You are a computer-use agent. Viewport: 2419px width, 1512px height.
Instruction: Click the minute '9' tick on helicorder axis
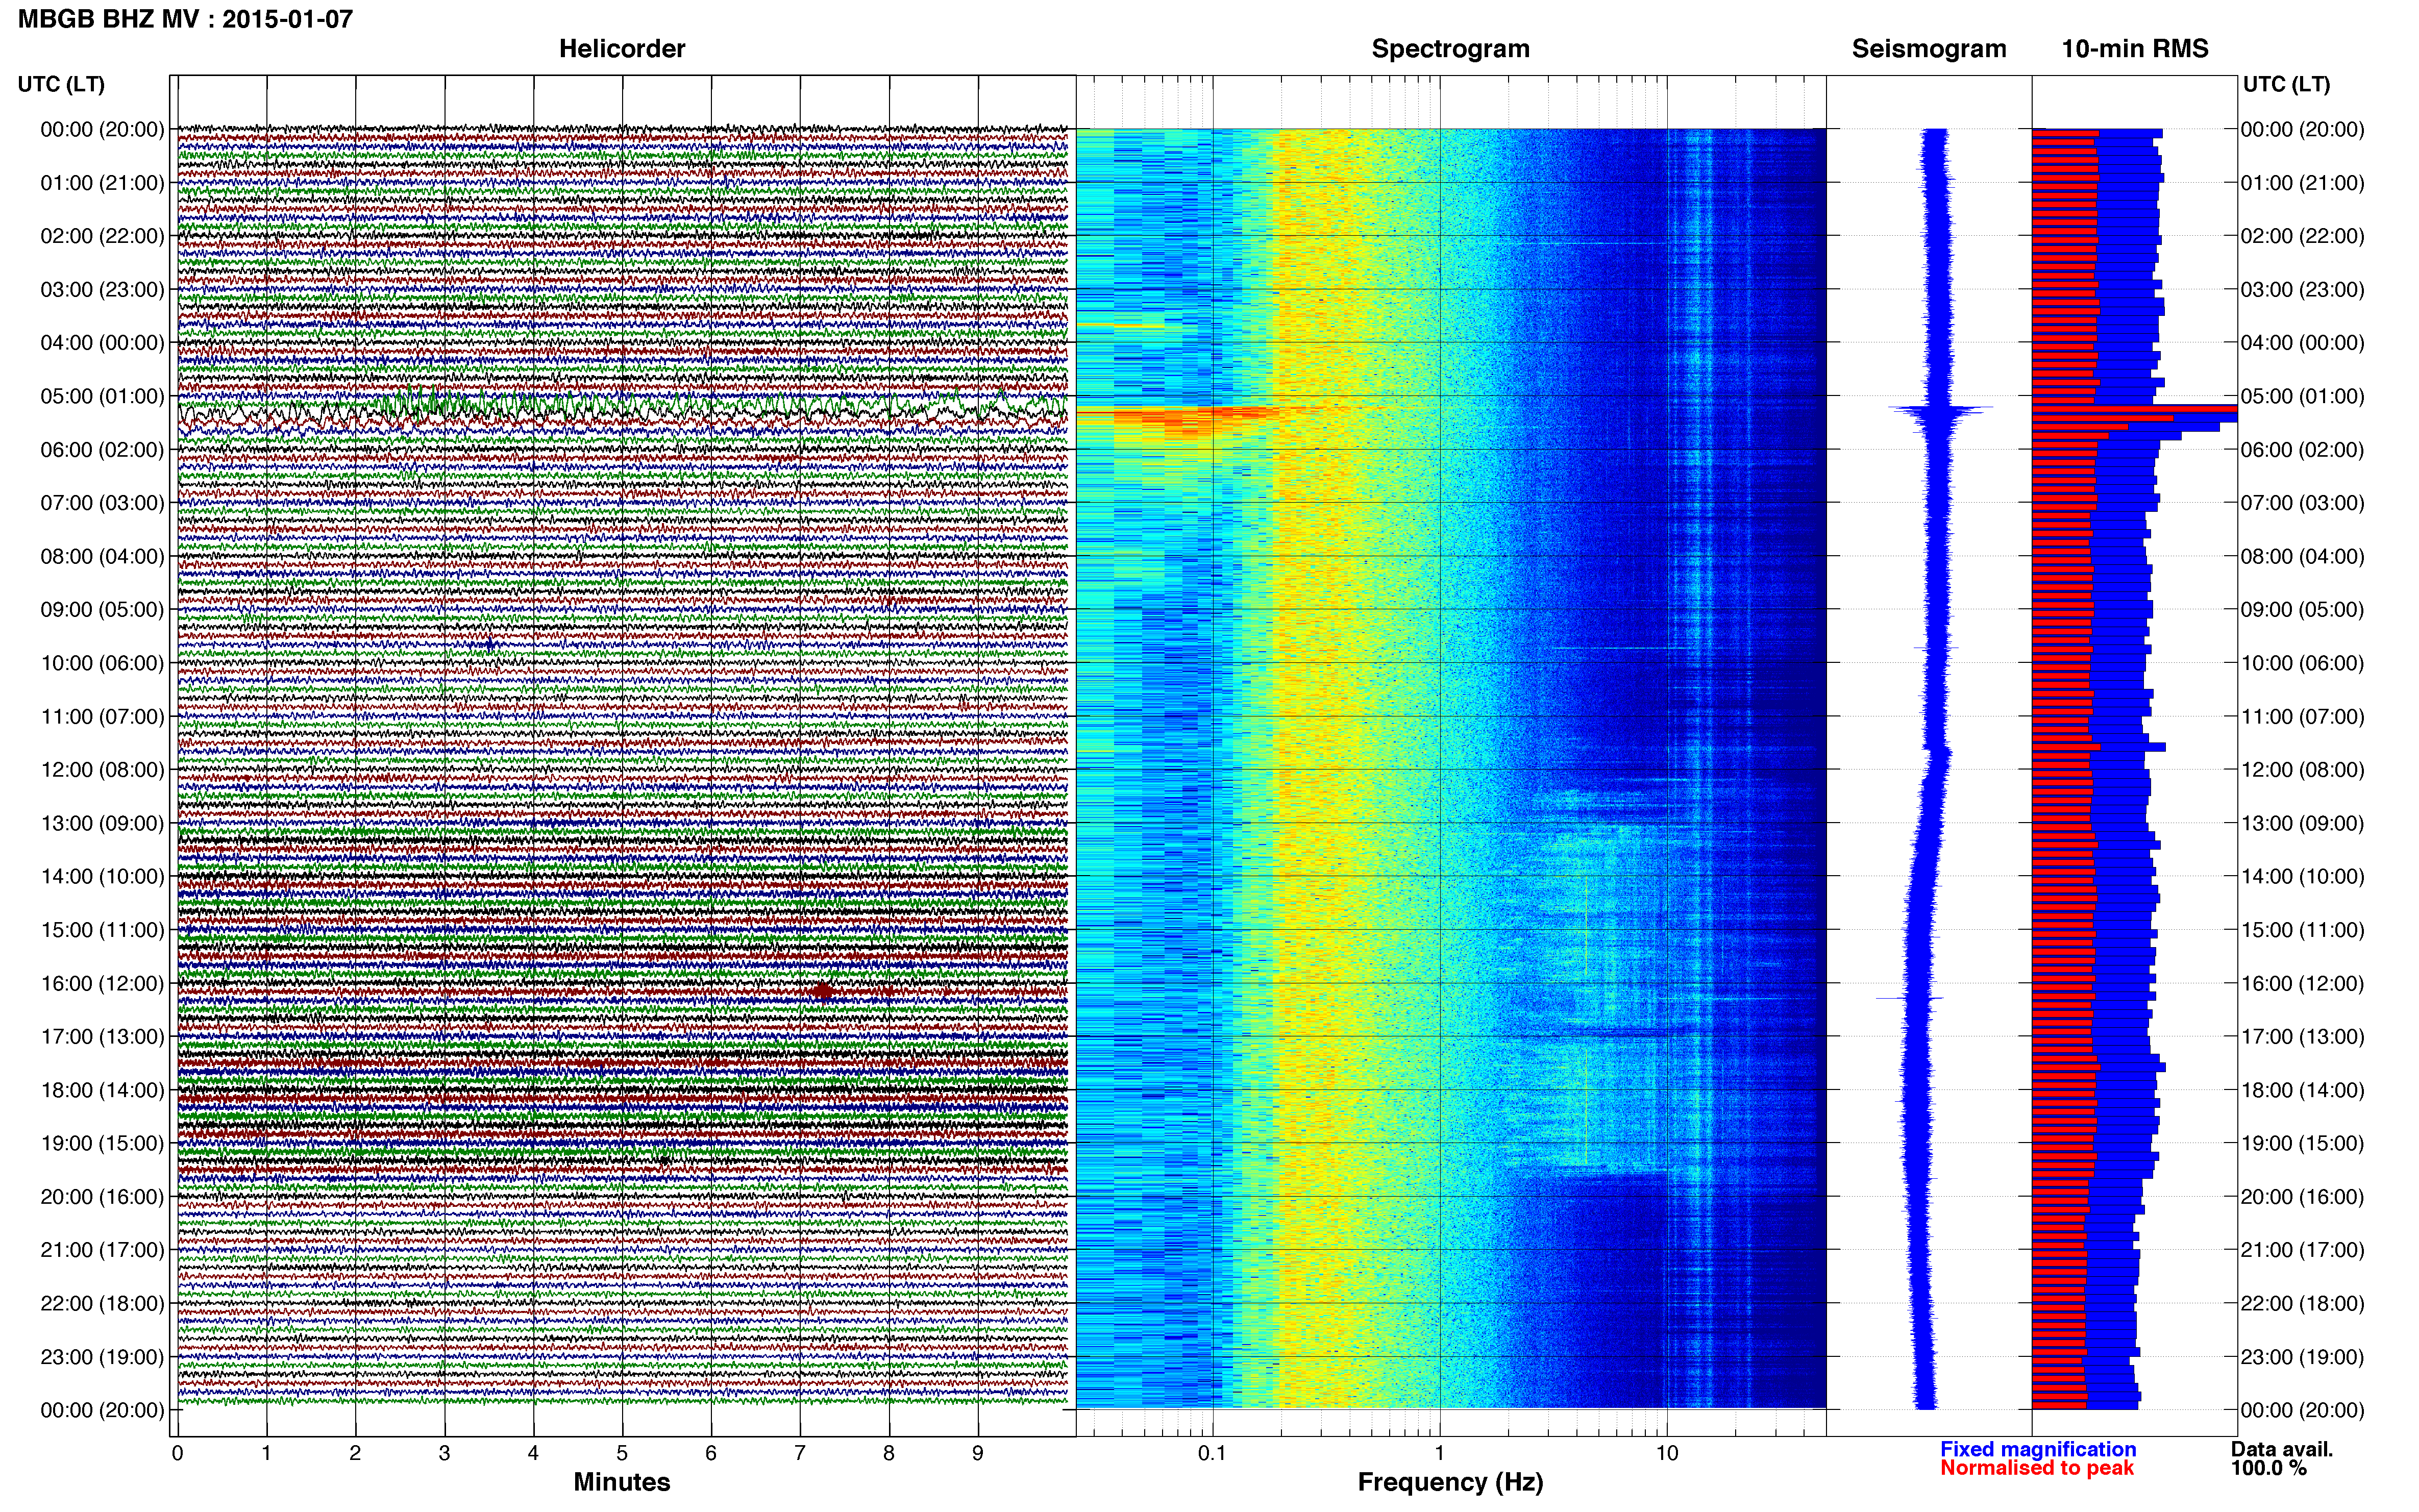(978, 1453)
